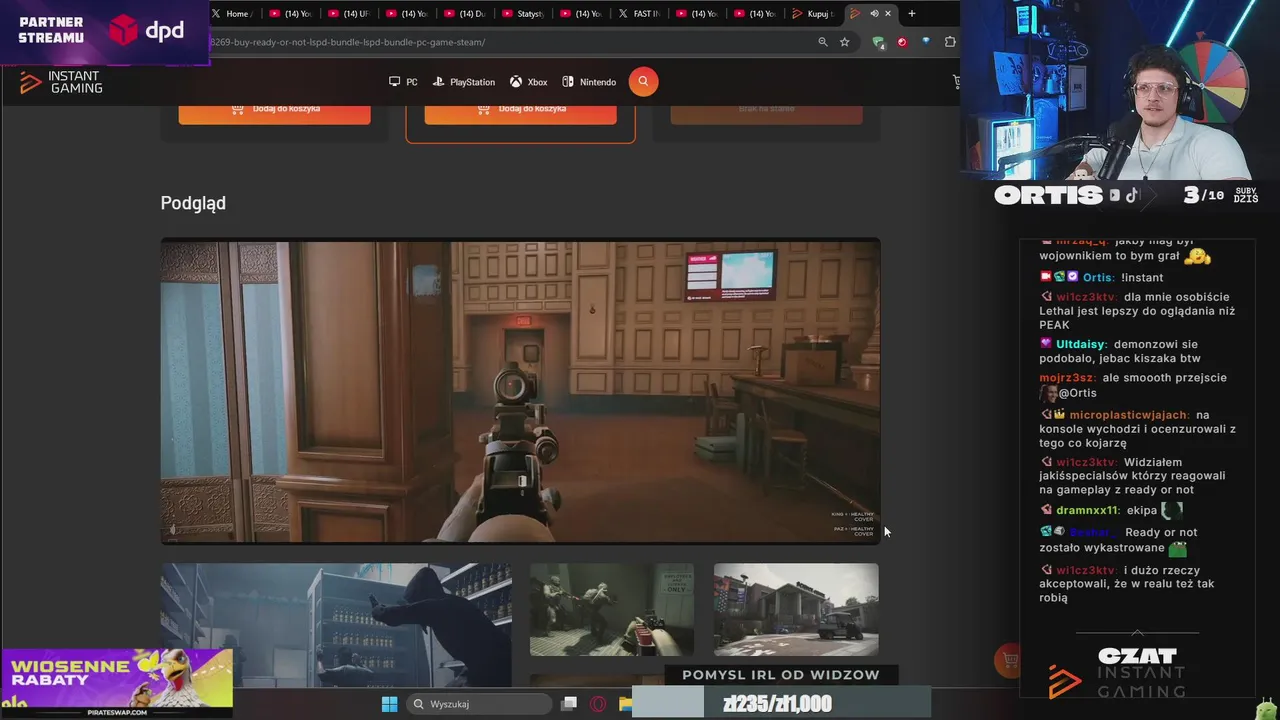
Task: Select the PC platform link
Action: [403, 82]
